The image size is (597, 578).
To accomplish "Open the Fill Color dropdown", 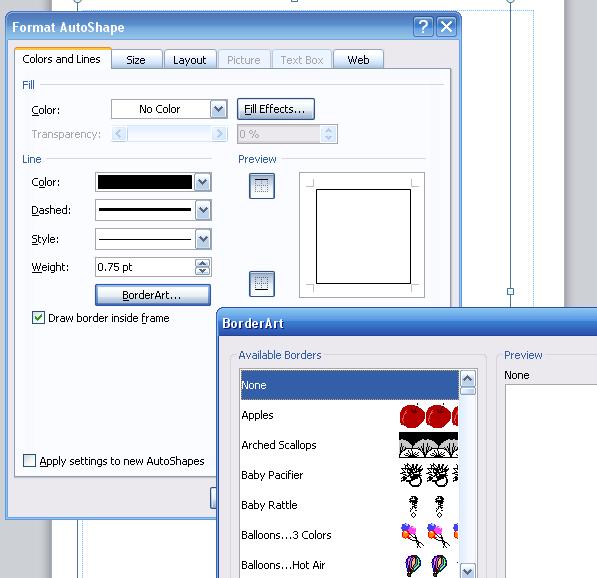I will click(x=219, y=109).
